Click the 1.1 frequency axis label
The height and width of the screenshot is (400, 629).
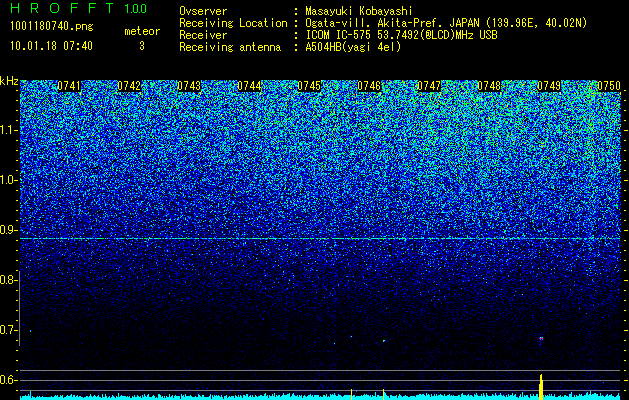click(8, 130)
